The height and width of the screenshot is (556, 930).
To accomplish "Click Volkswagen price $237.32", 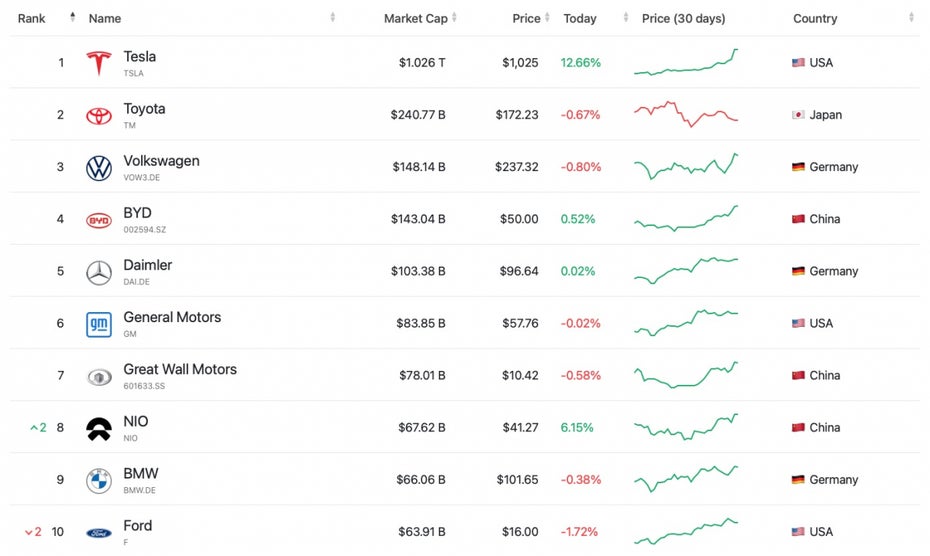I will (x=517, y=167).
